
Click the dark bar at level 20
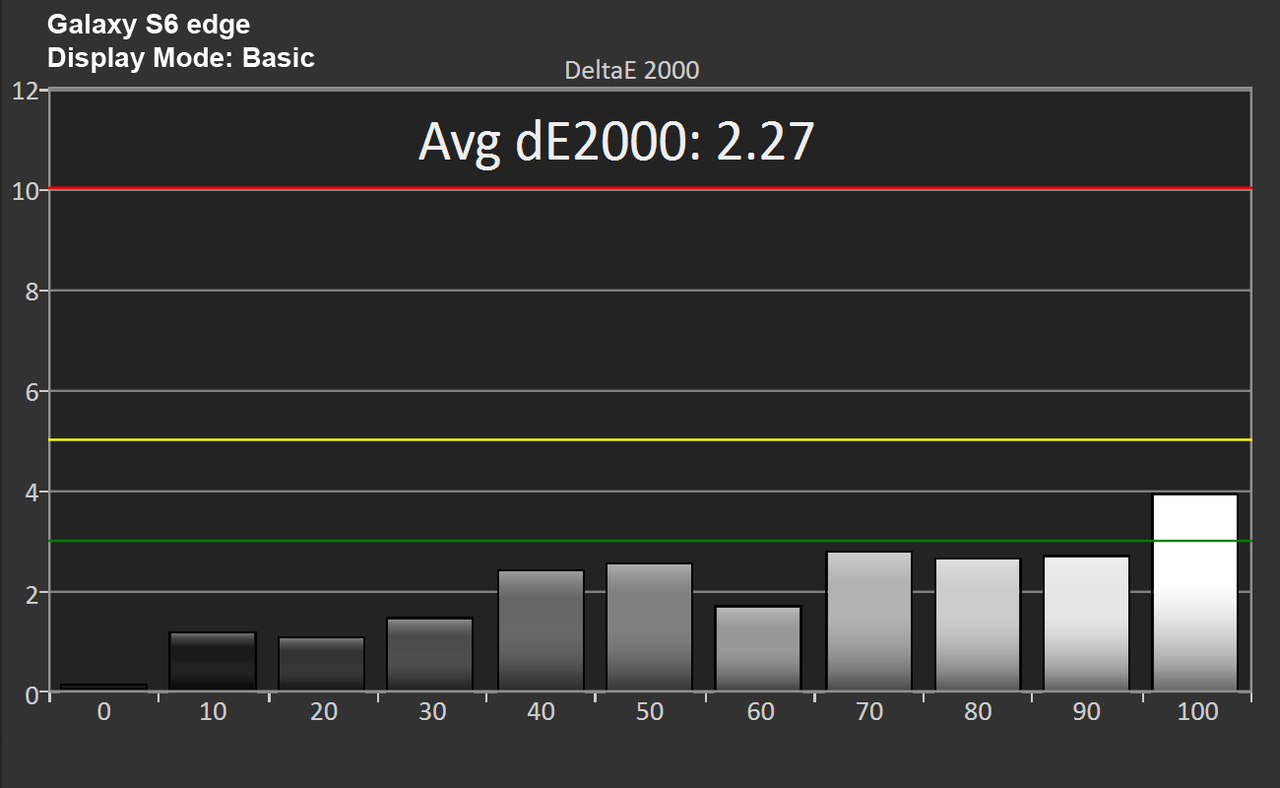click(x=321, y=664)
